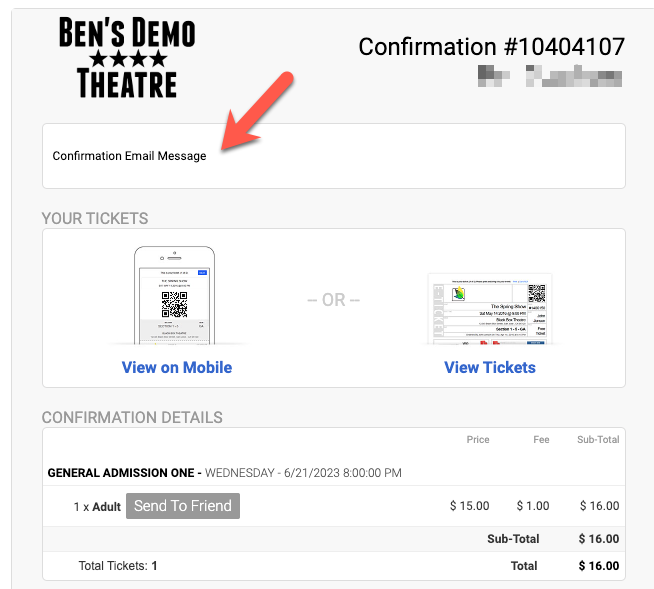Click the QR code on phone image
This screenshot has width=654, height=589.
pyautogui.click(x=174, y=305)
